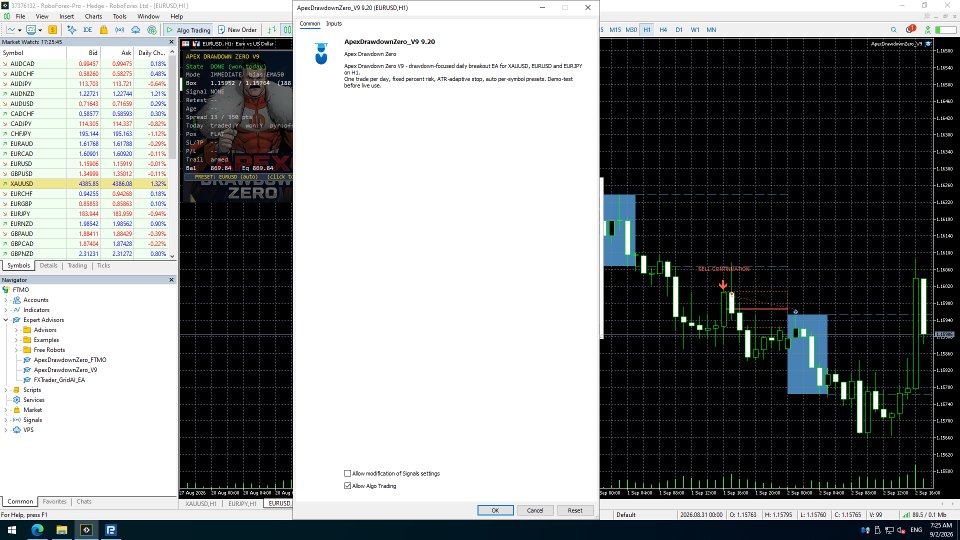
Task: Click OK in the expert dialog
Action: pyautogui.click(x=495, y=510)
